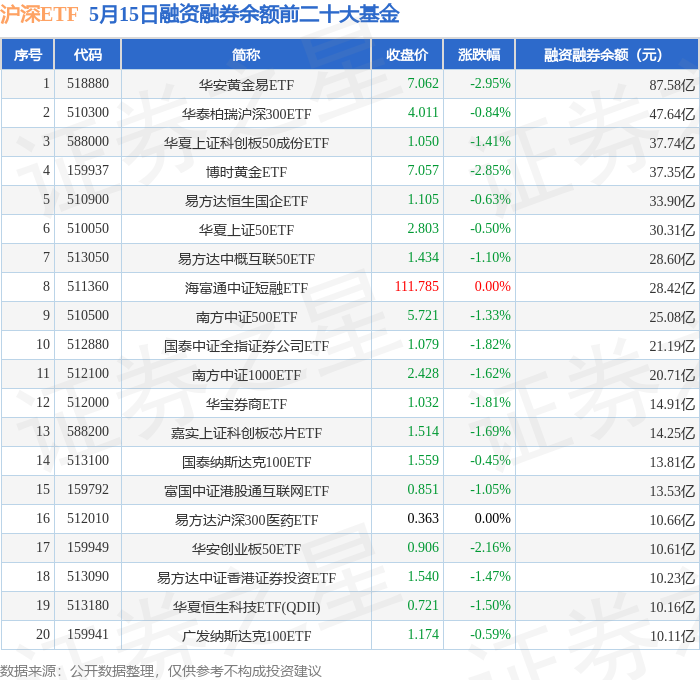
Task: Click the change value -1.41%
Action: coord(490,142)
